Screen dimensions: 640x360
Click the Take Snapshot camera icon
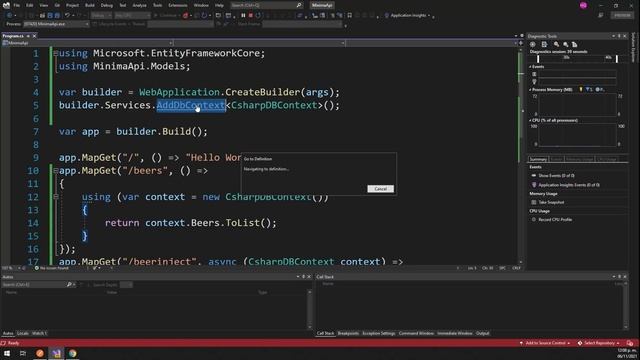click(533, 202)
